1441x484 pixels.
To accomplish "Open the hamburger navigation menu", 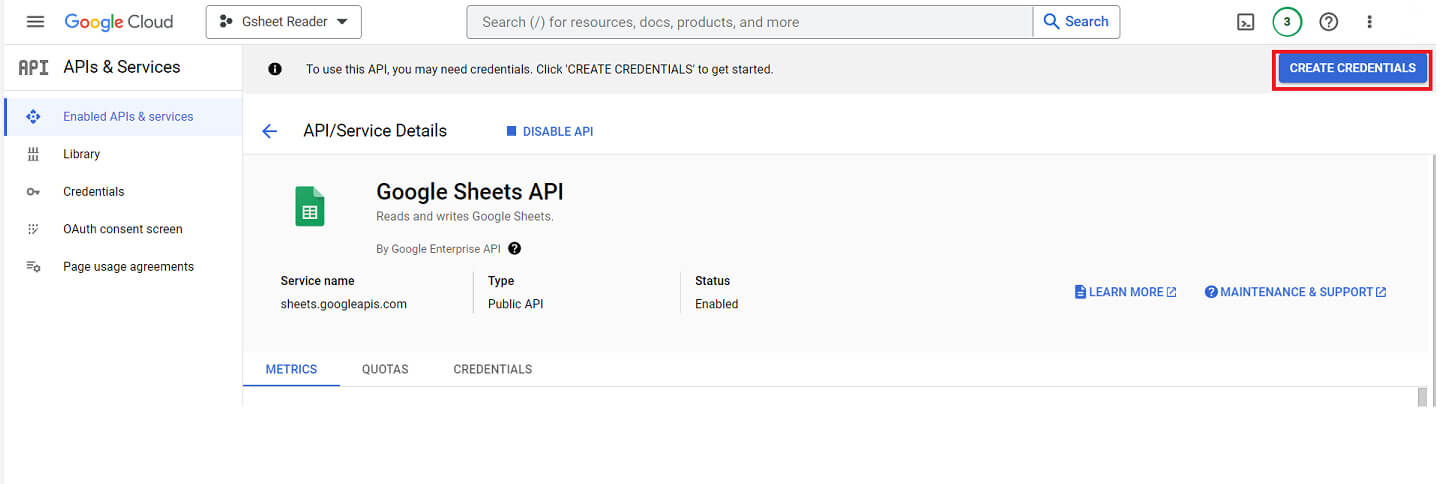I will [x=36, y=22].
